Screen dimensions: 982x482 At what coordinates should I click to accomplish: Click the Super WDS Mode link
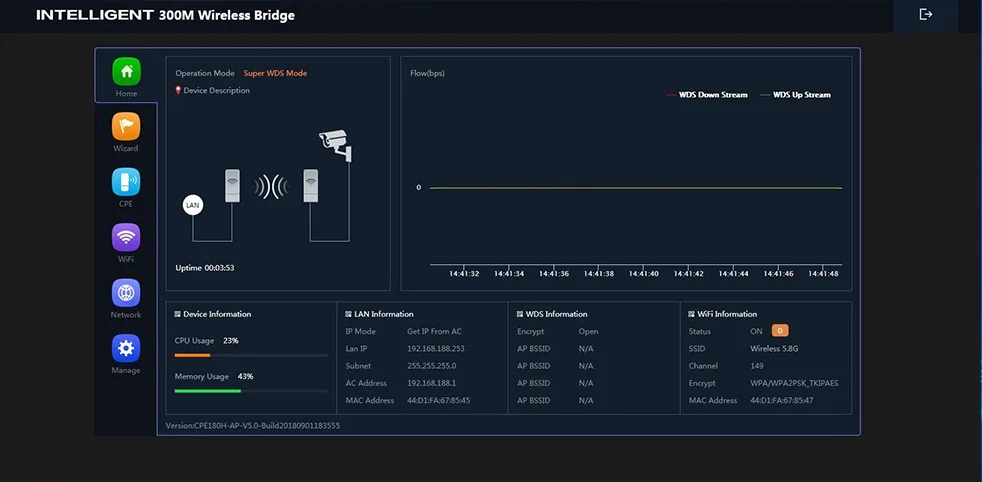[x=276, y=73]
